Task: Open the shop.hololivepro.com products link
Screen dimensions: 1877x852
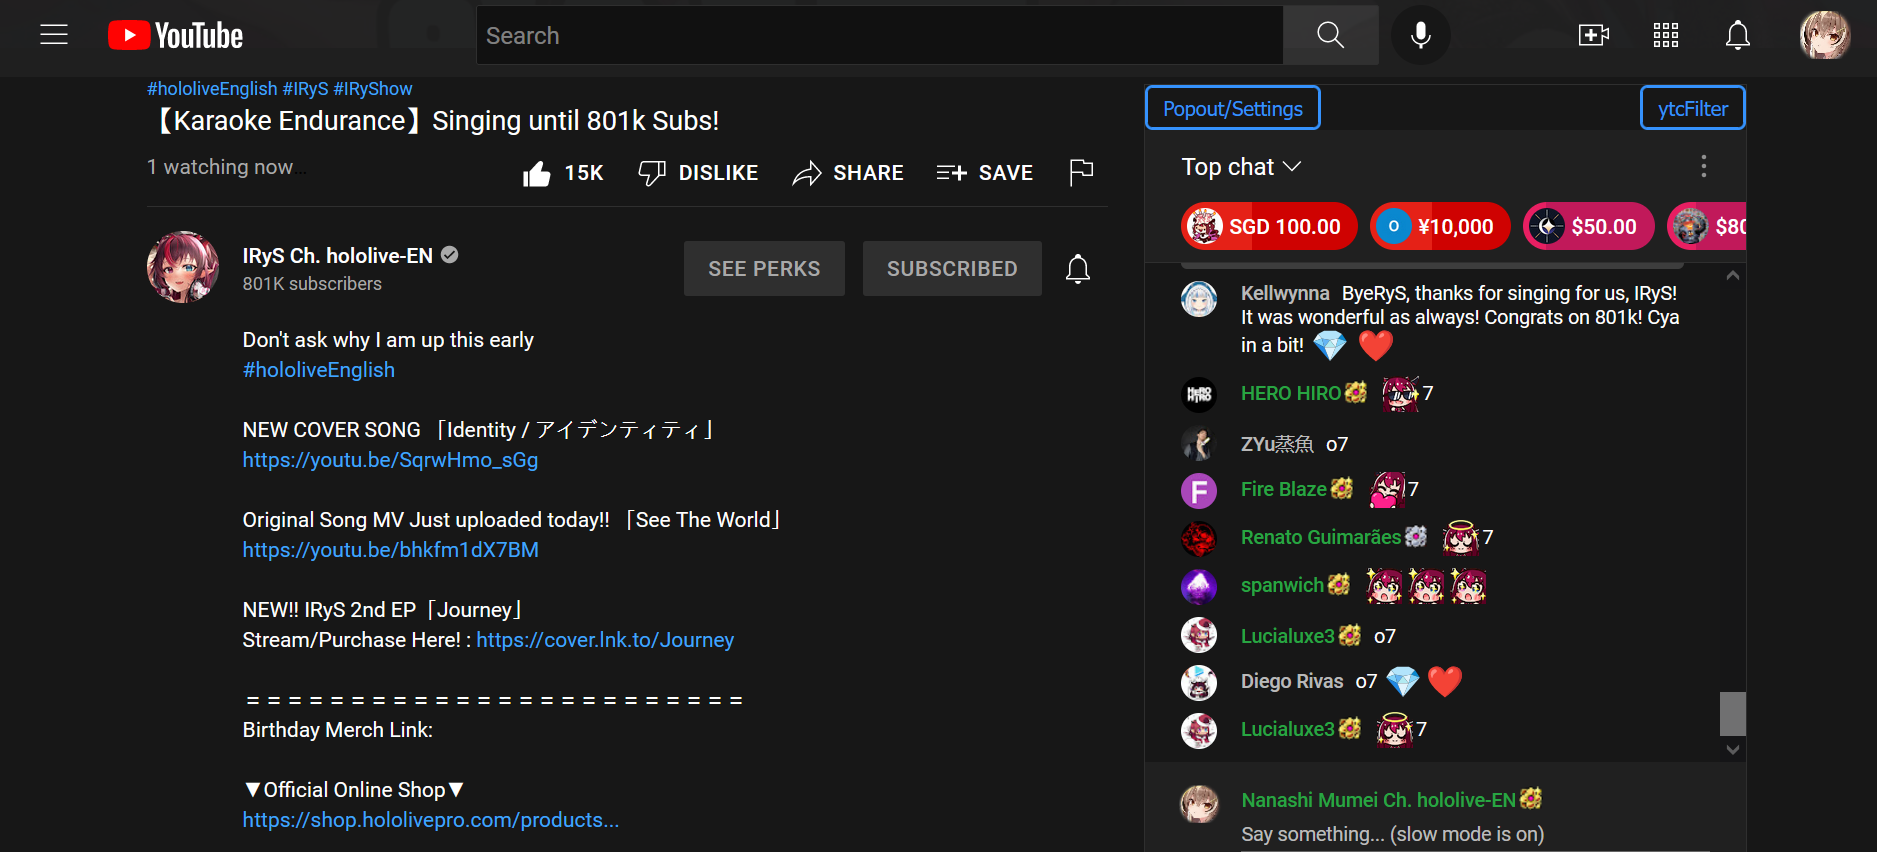Action: (x=431, y=820)
